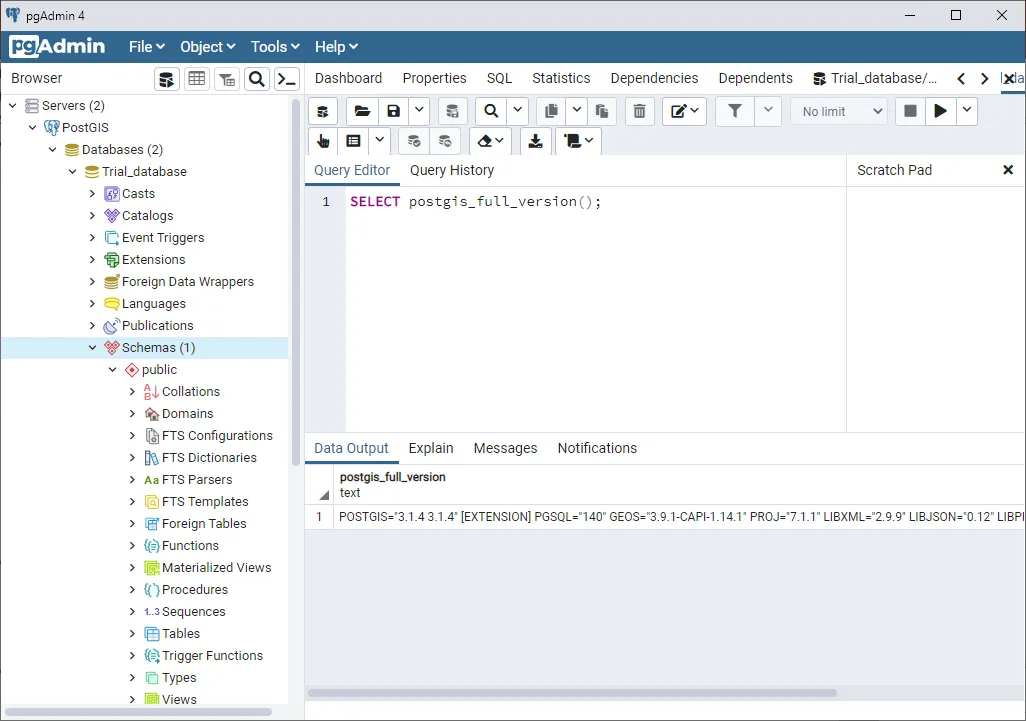The height and width of the screenshot is (721, 1026).
Task: Click the Filter funnel icon
Action: pyautogui.click(x=735, y=111)
